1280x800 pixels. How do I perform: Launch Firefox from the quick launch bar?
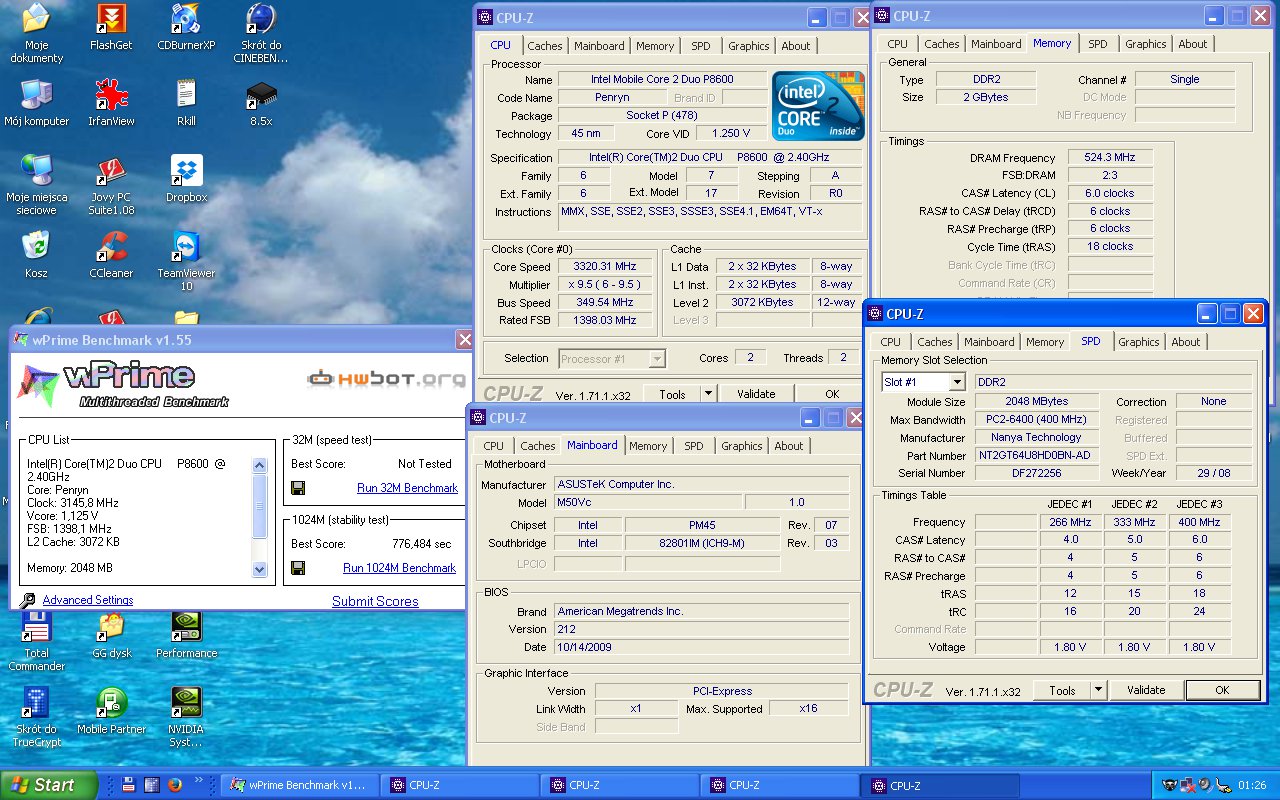point(176,785)
